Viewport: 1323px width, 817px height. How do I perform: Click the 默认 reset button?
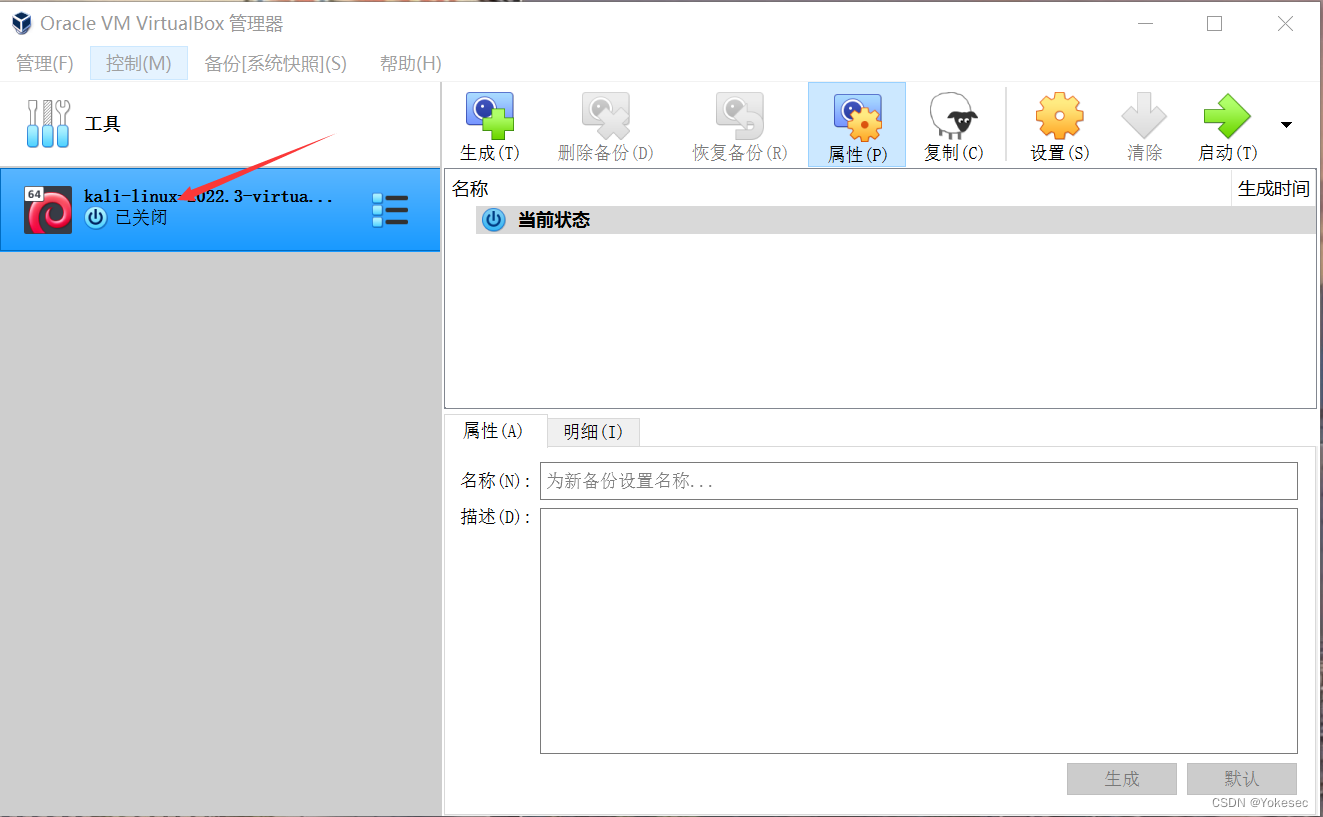pos(1242,779)
